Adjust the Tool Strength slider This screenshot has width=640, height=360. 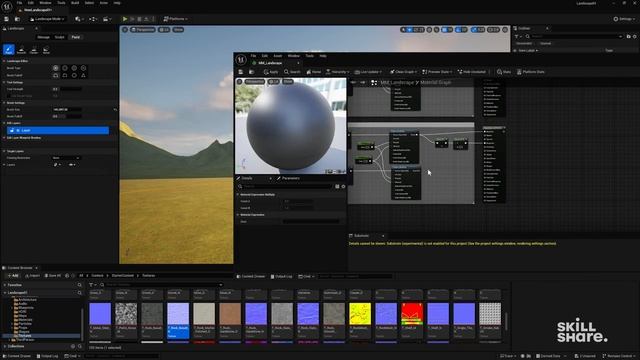coord(67,89)
